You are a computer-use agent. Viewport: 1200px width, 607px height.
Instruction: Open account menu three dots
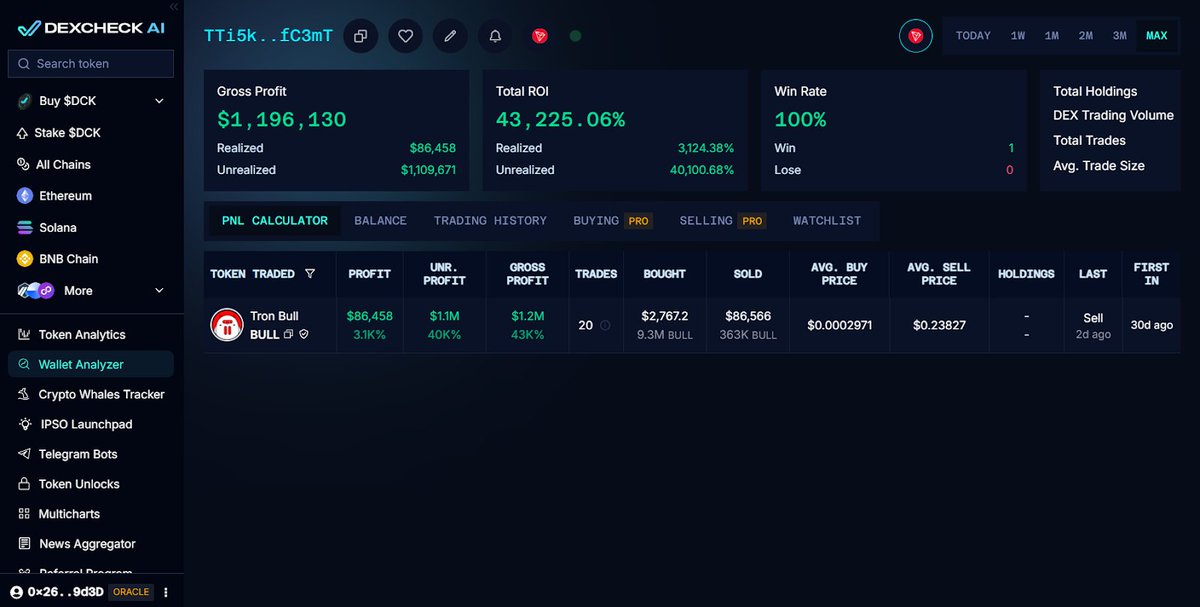pyautogui.click(x=166, y=592)
